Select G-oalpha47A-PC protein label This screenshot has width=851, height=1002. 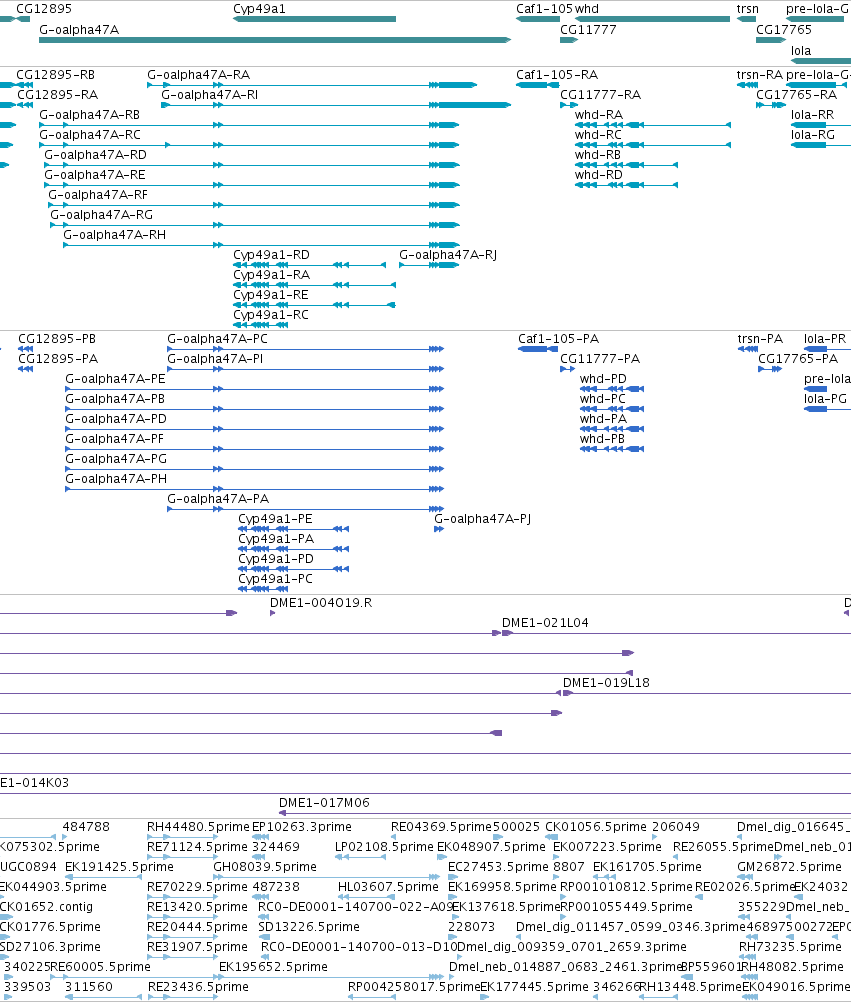click(x=218, y=339)
